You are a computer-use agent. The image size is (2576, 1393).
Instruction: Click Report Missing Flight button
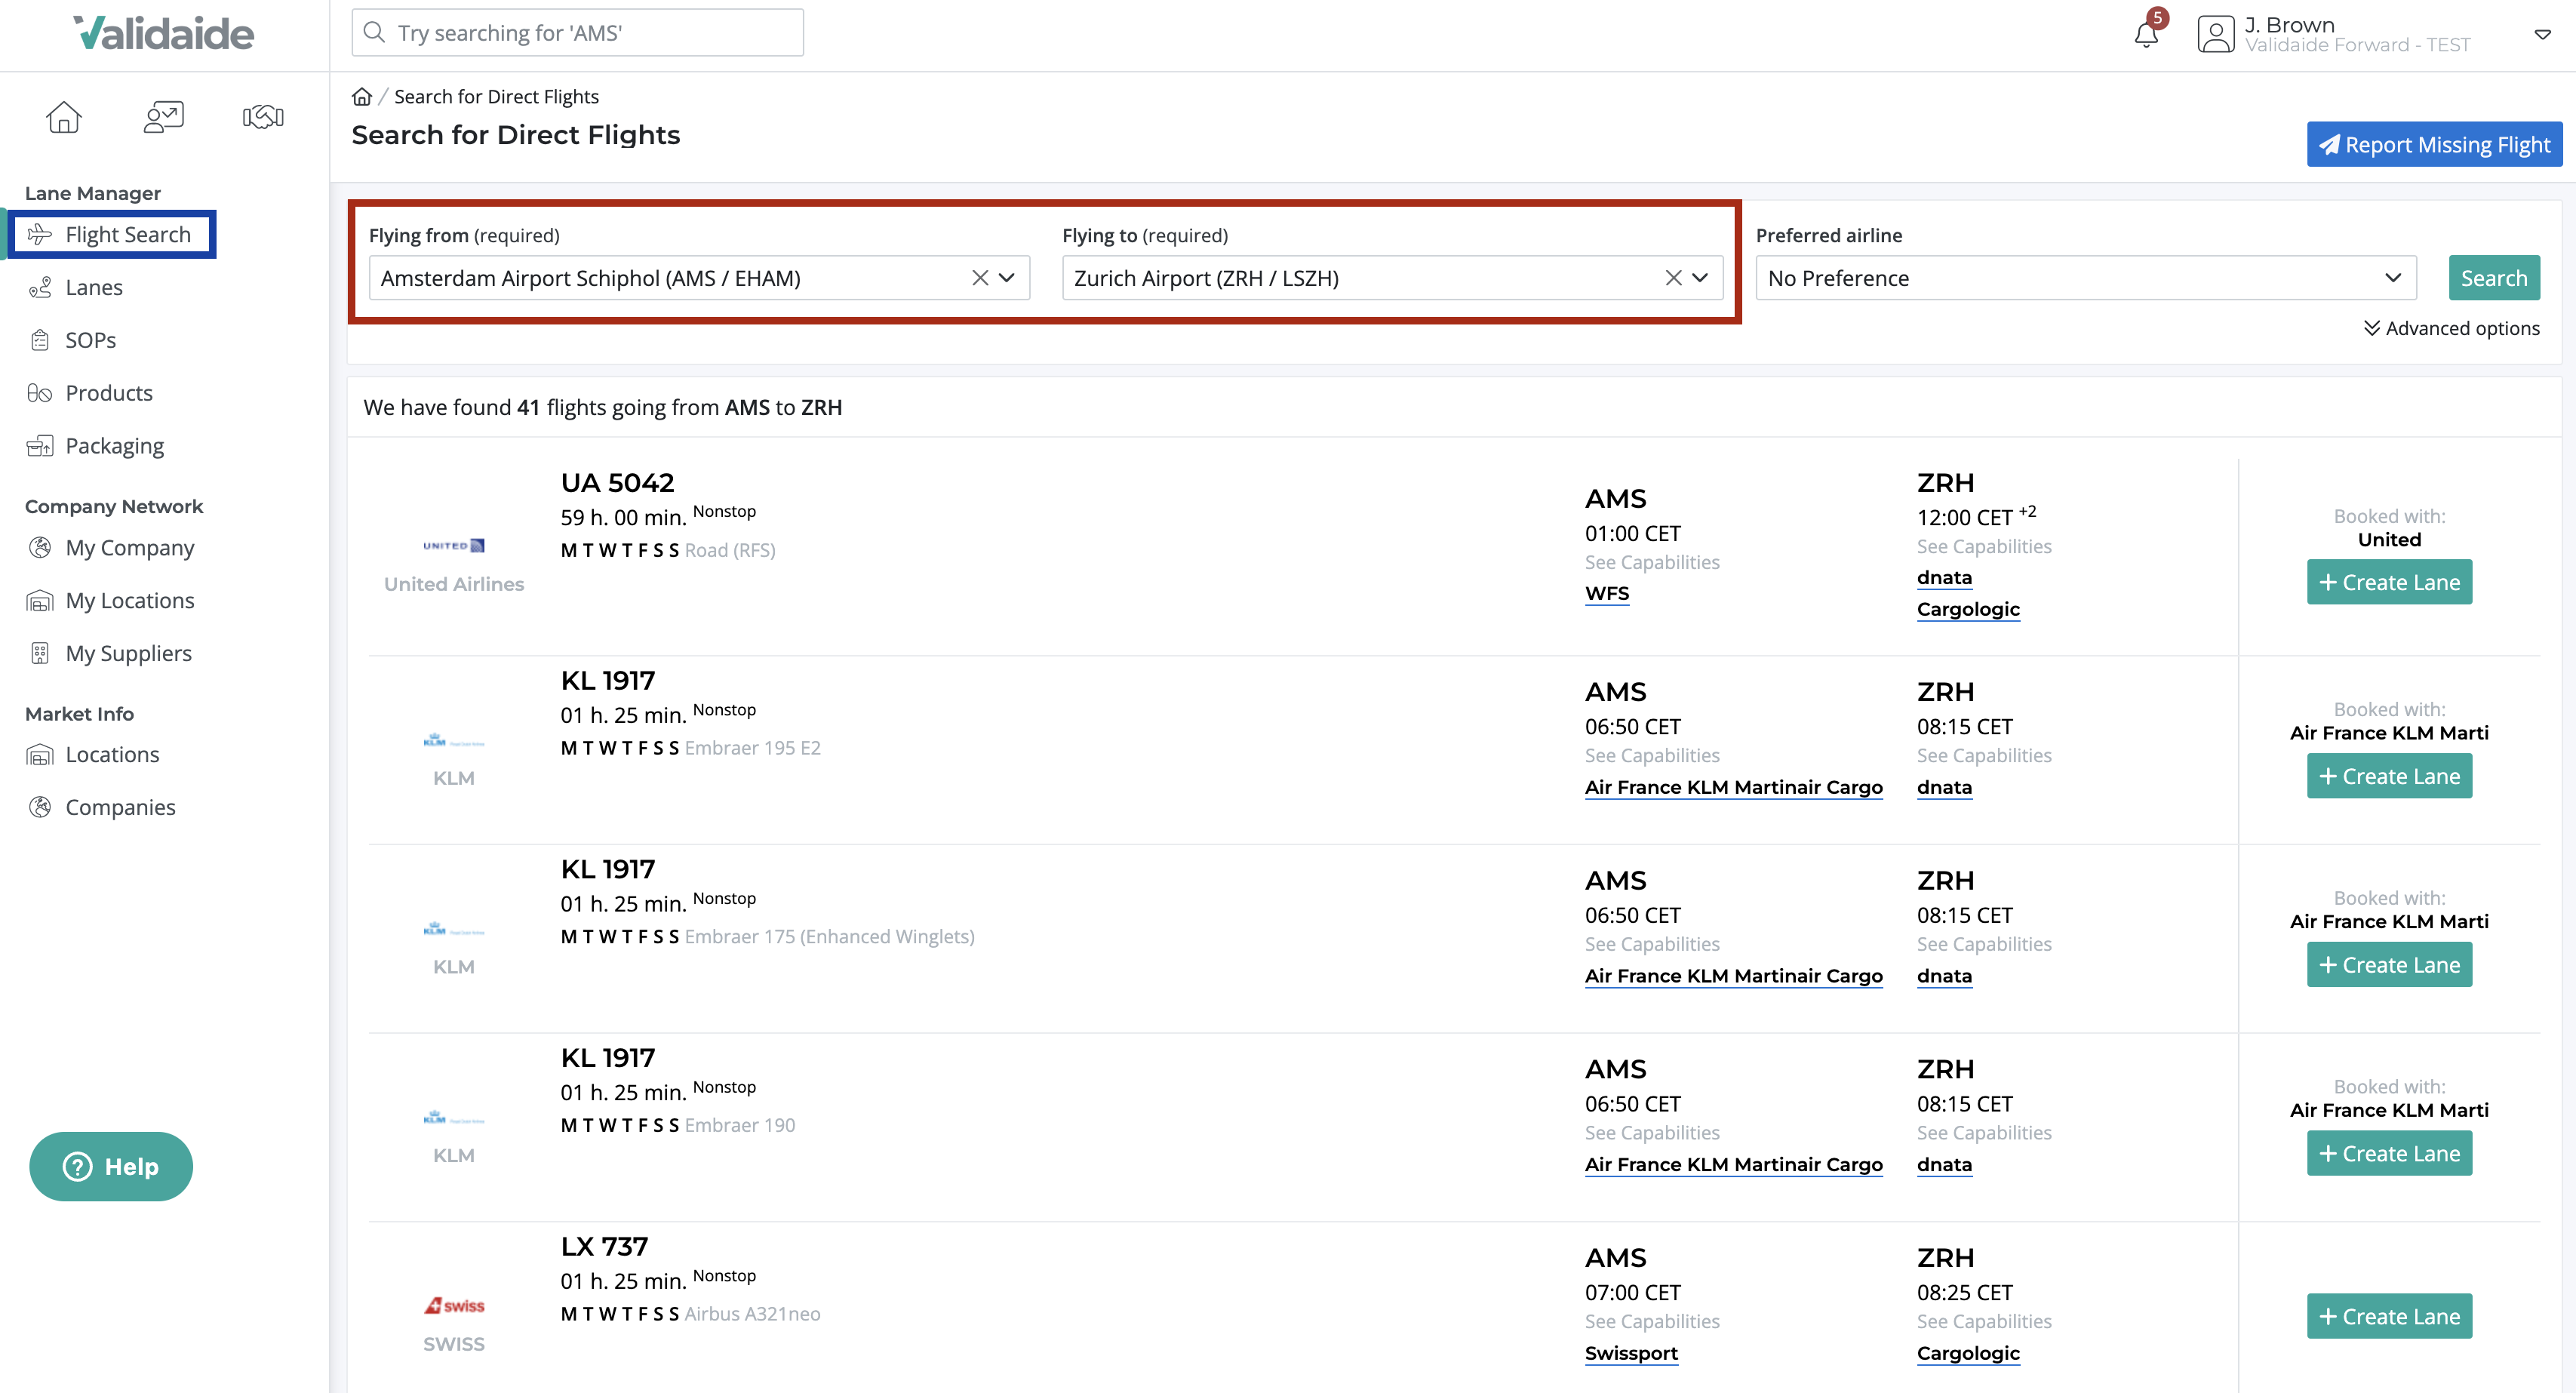(2434, 145)
